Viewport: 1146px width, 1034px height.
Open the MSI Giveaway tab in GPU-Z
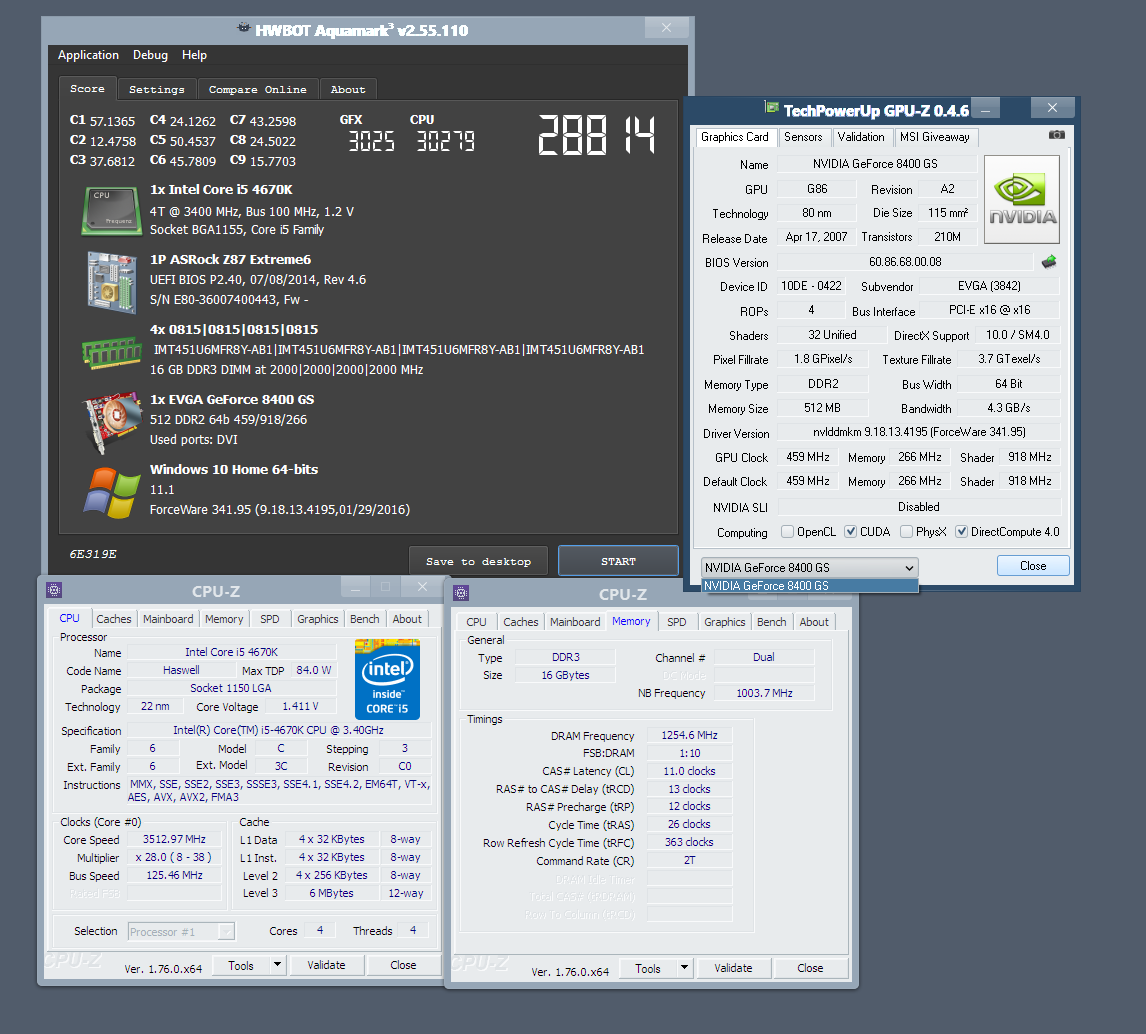pyautogui.click(x=936, y=137)
